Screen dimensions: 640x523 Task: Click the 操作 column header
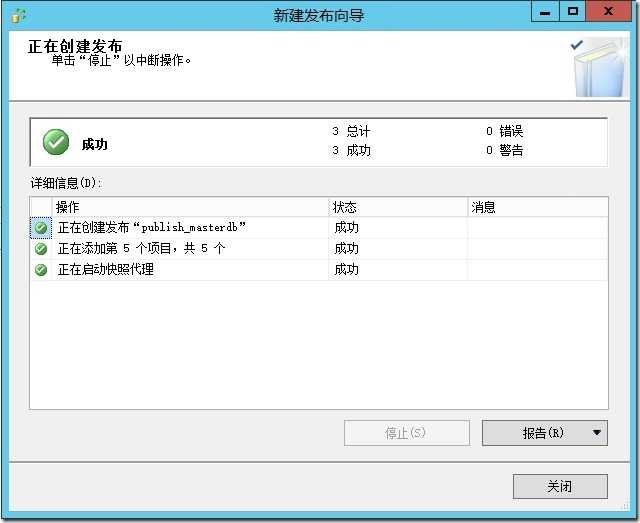tap(190, 207)
